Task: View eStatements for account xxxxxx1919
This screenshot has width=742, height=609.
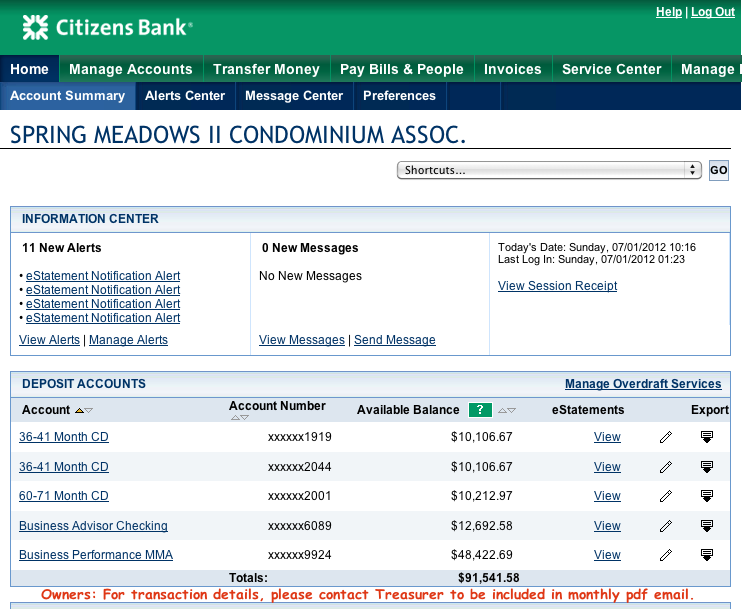Action: pos(607,437)
